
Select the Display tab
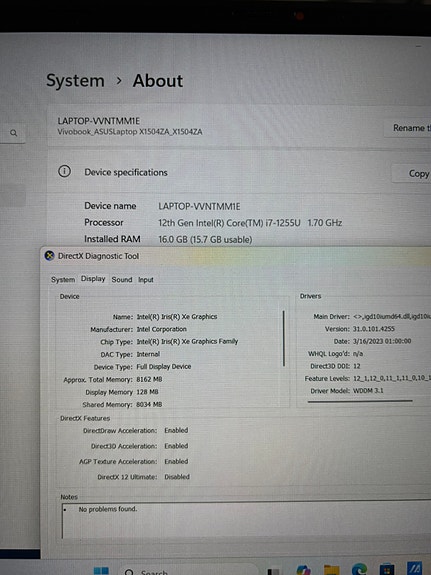point(93,279)
